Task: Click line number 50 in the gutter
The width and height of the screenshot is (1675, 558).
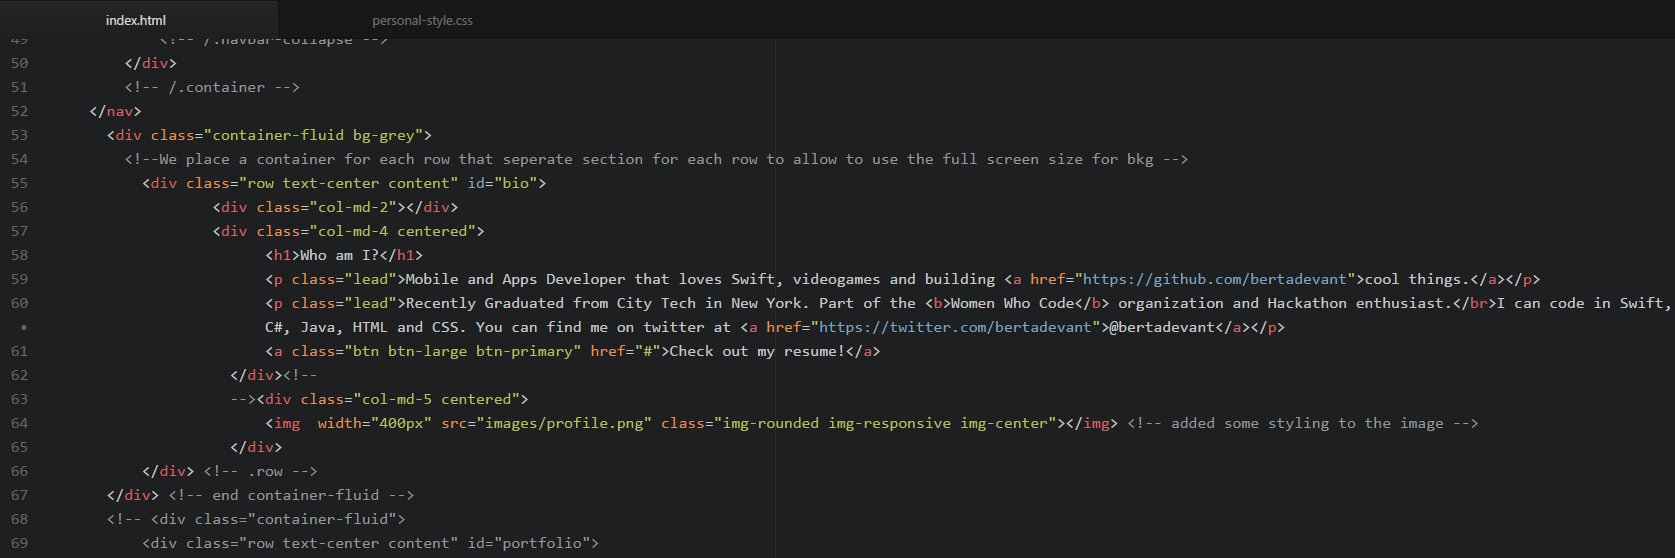Action: pos(19,63)
